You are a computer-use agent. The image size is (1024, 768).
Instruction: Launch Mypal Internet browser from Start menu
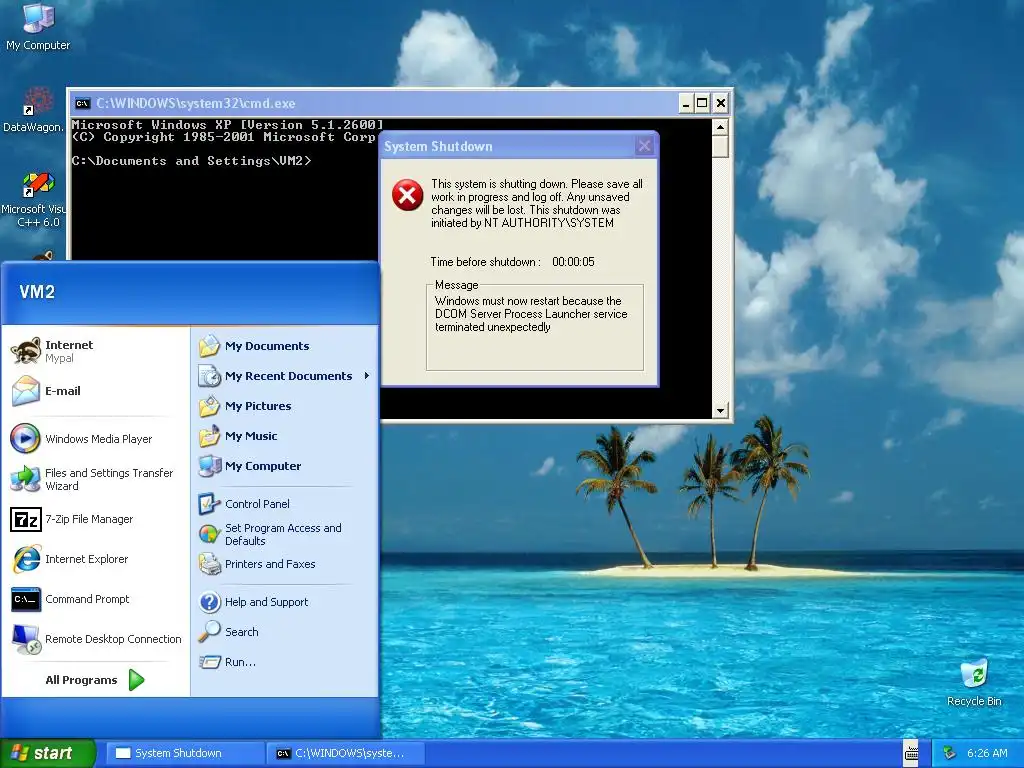95,351
